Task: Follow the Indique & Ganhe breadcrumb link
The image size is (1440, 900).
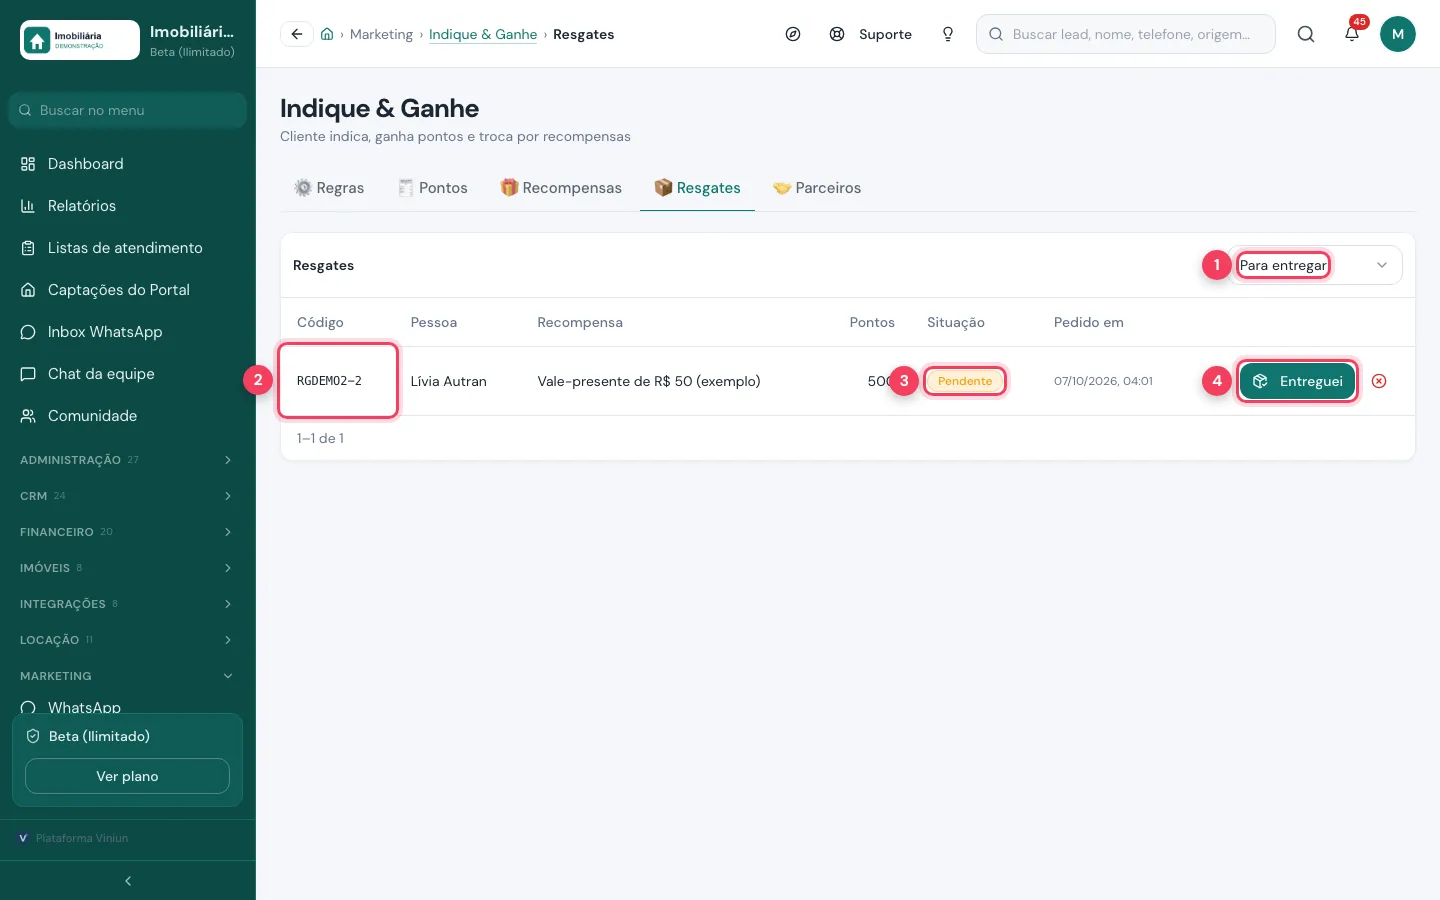Action: pyautogui.click(x=483, y=34)
